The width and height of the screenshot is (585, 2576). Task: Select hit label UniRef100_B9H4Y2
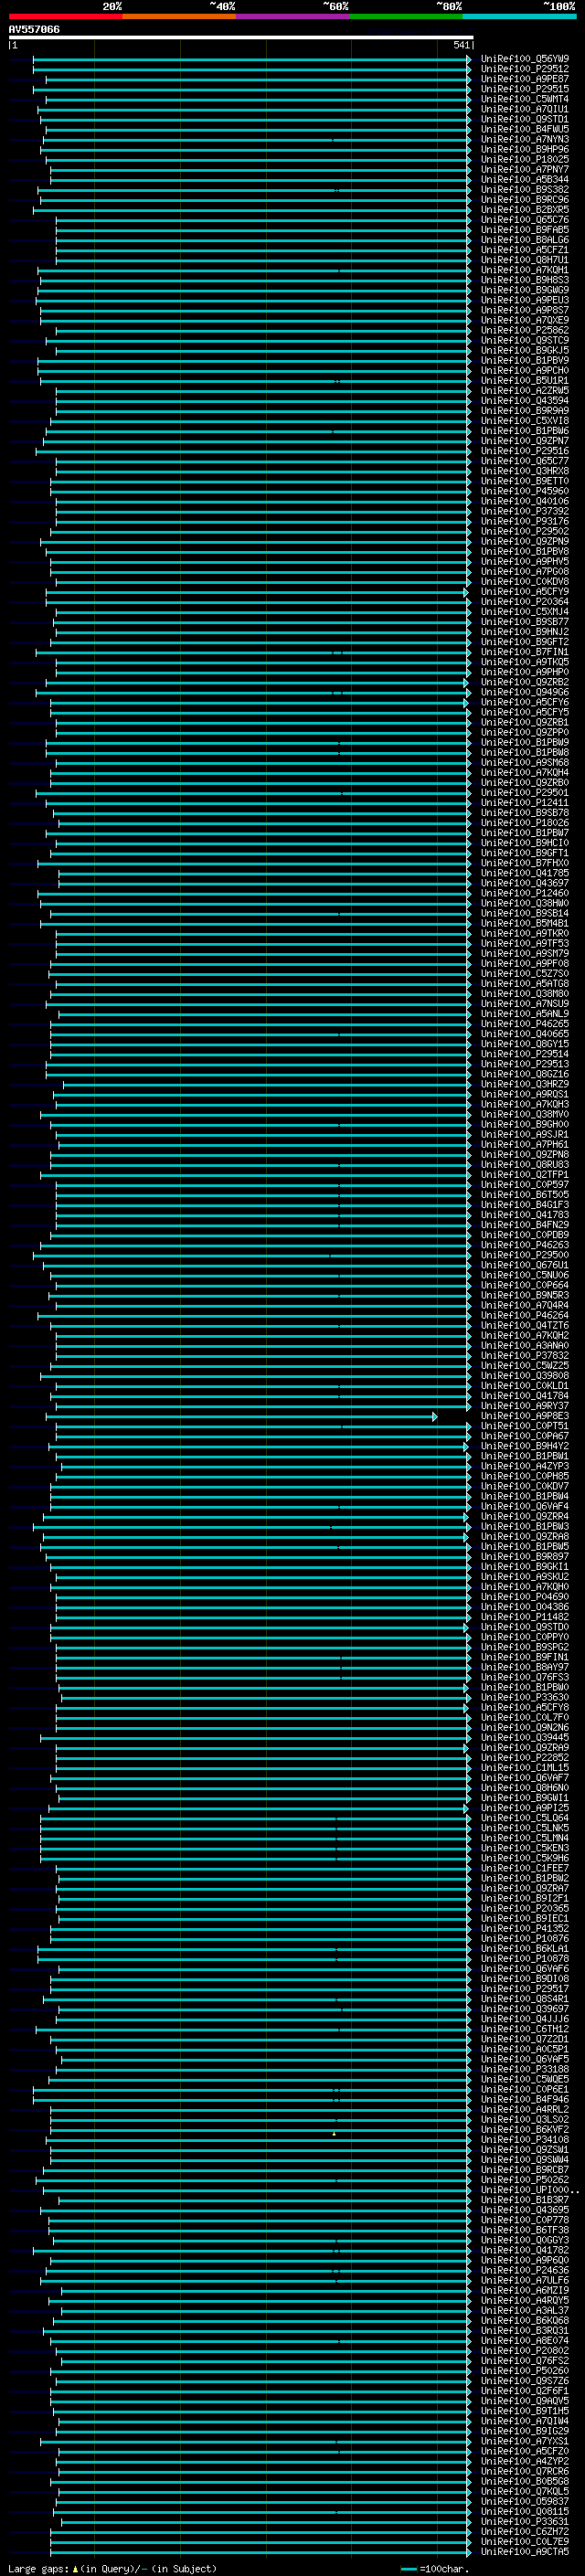click(525, 1446)
